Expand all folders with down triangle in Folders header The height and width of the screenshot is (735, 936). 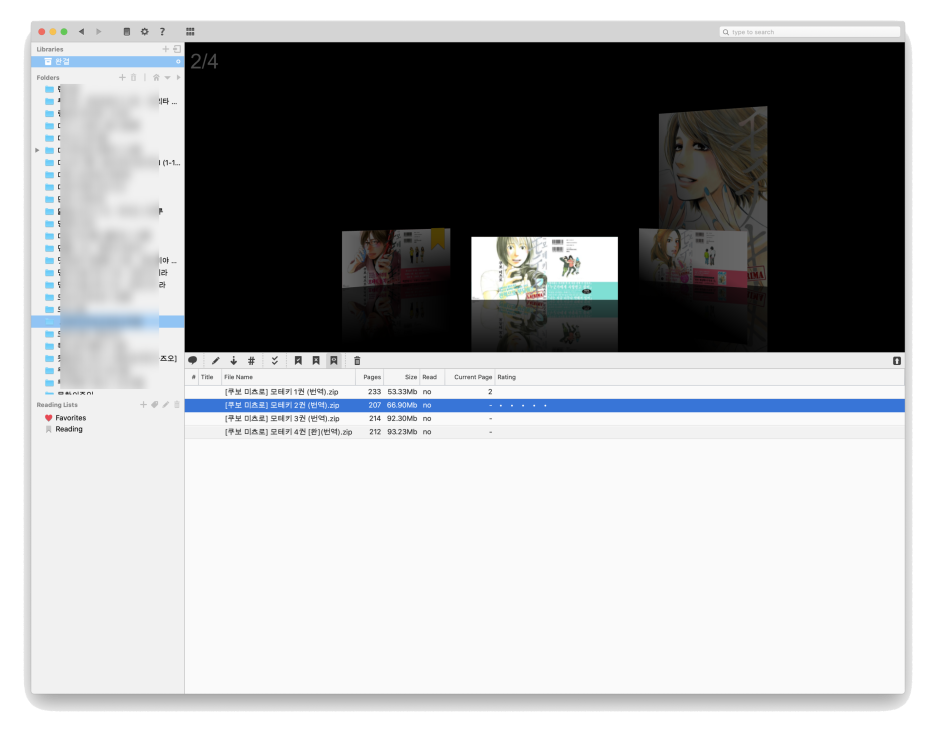pyautogui.click(x=167, y=77)
